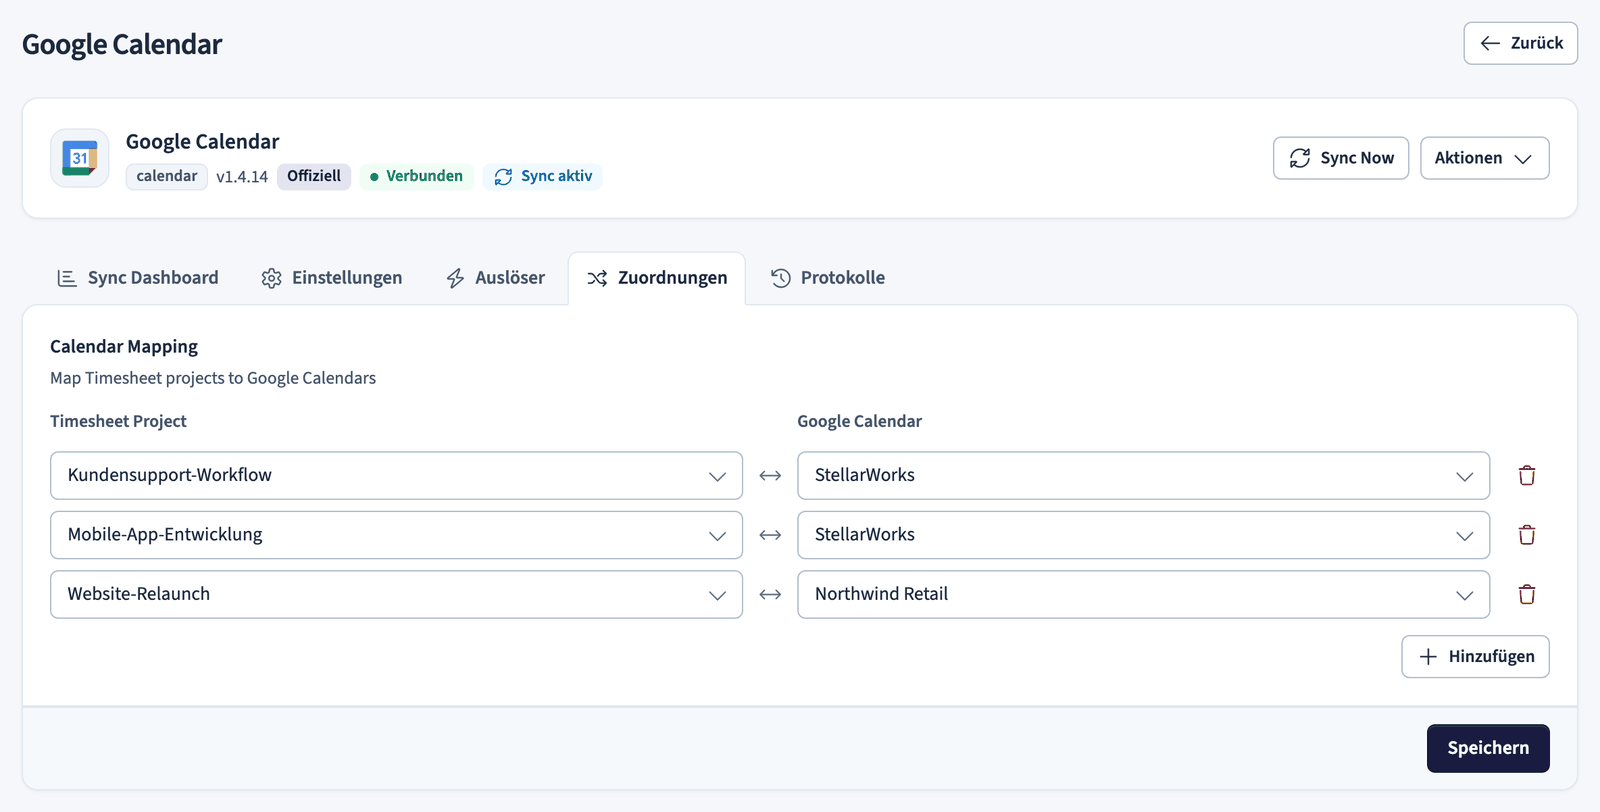Click the green Verbunden status dot
This screenshot has height=812, width=1600.
point(374,177)
